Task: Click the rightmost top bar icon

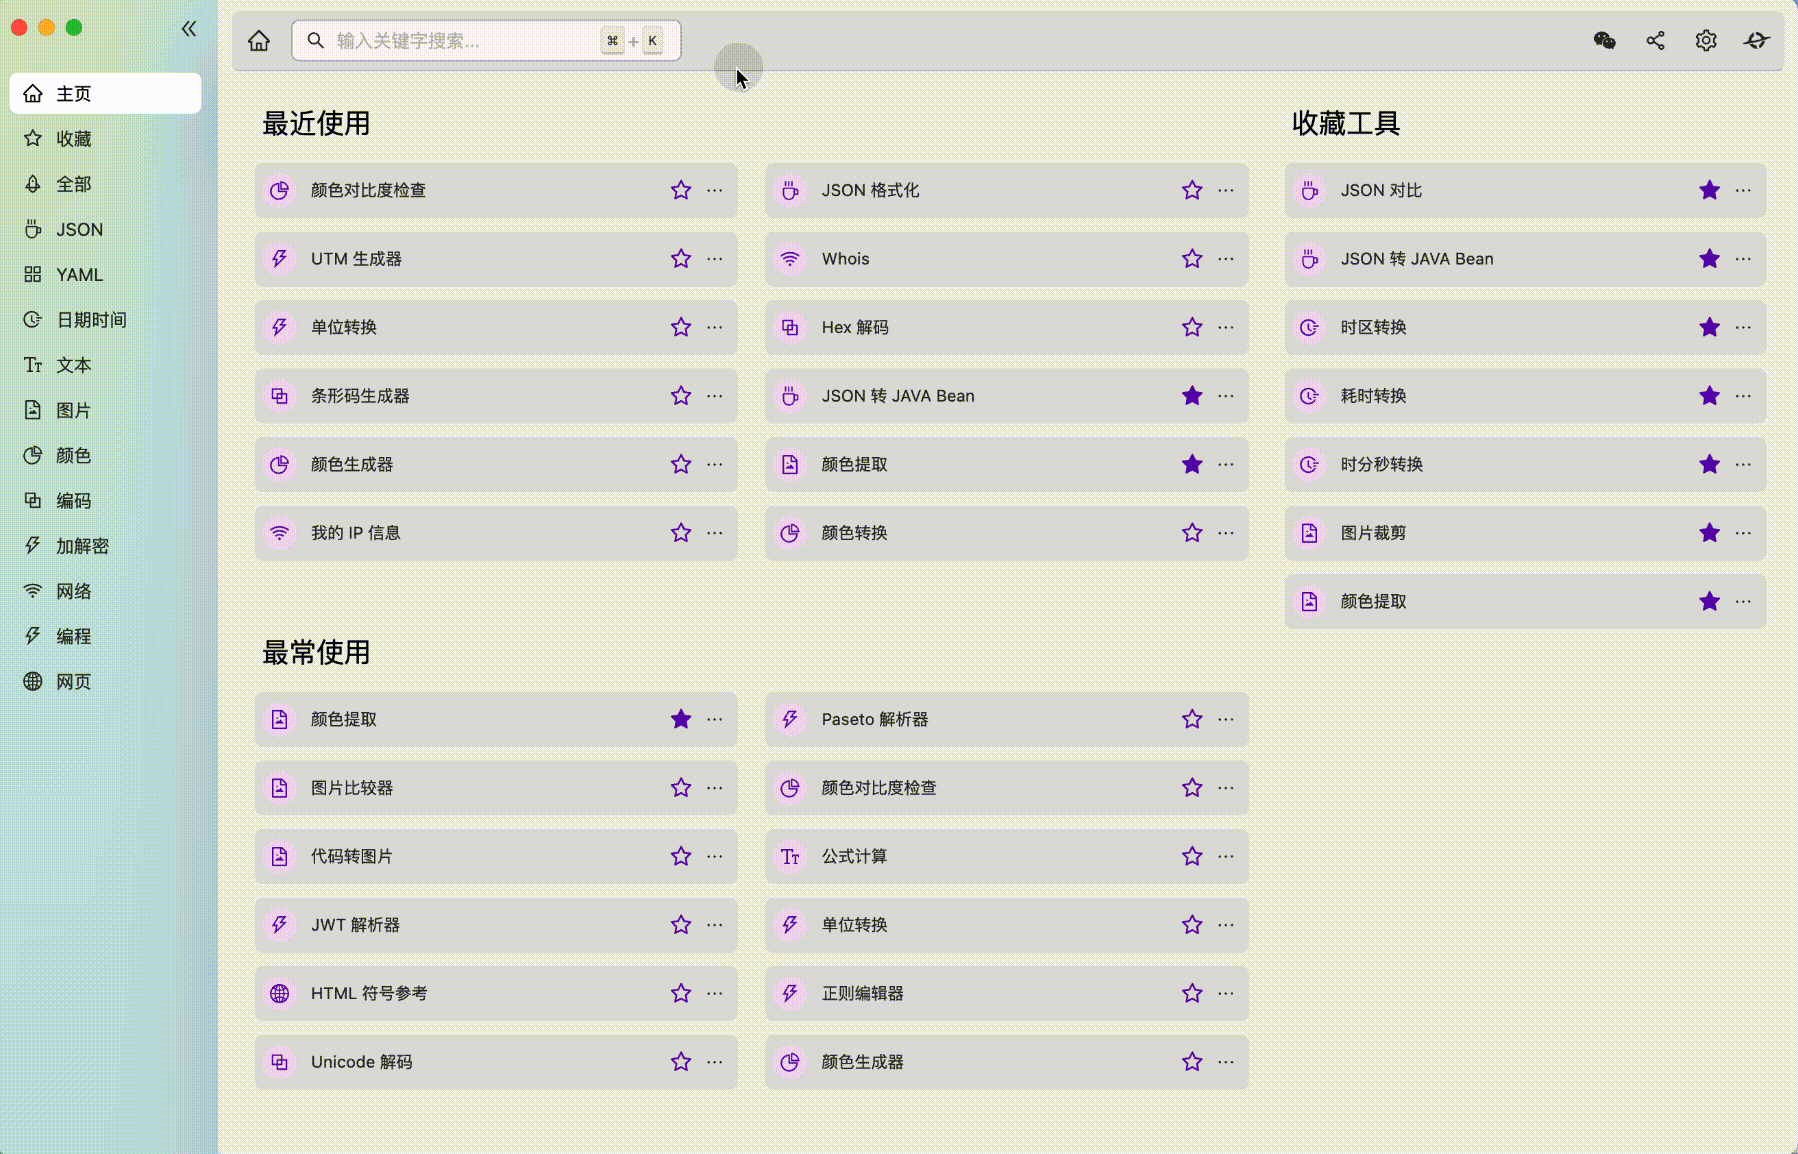Action: [x=1757, y=40]
